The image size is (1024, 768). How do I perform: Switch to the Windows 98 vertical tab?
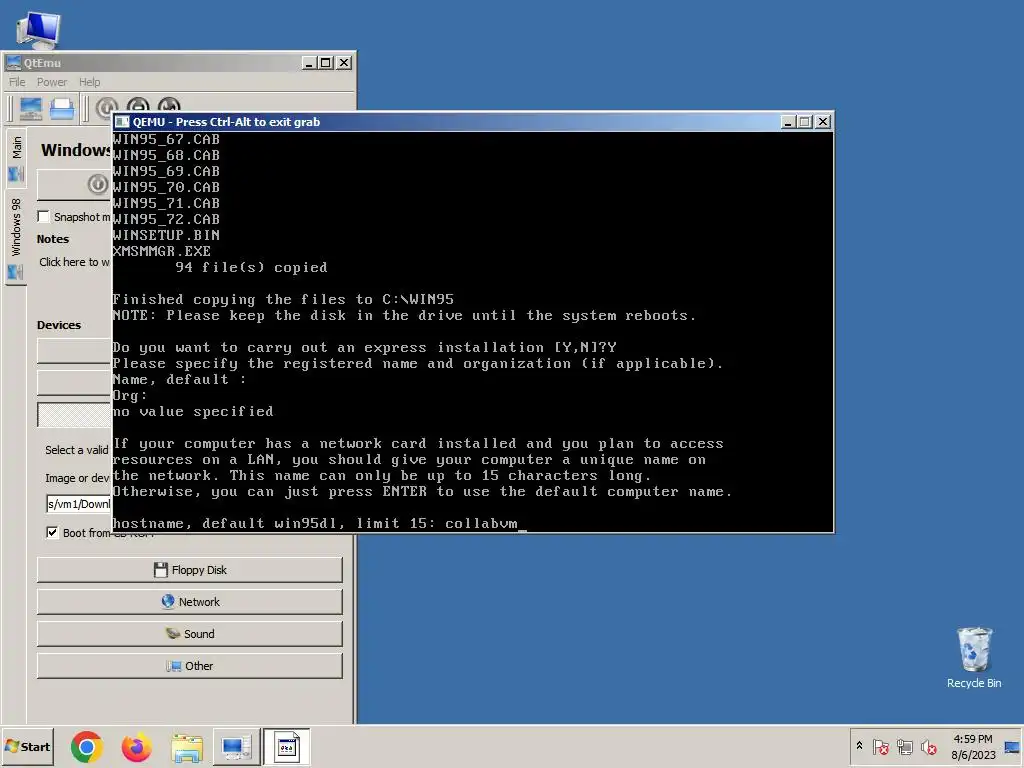coord(16,237)
